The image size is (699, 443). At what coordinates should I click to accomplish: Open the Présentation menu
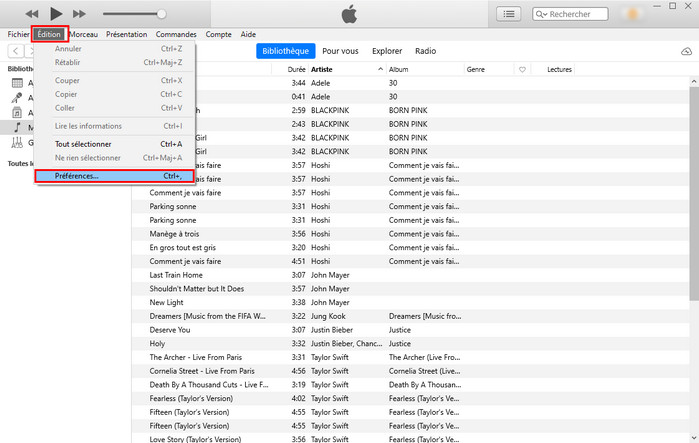(126, 34)
